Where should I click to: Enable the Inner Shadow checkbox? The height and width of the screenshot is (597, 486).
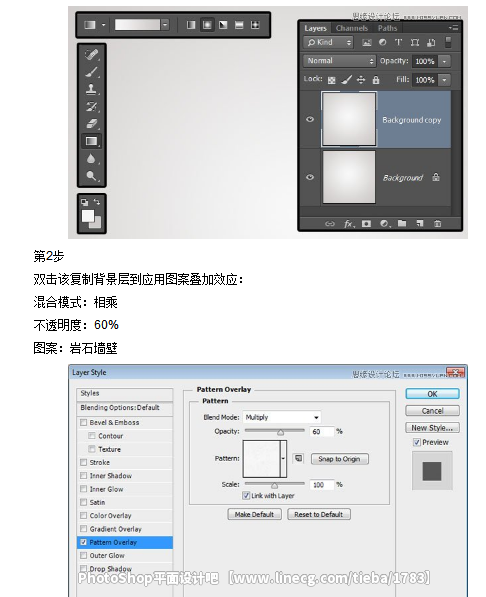83,476
